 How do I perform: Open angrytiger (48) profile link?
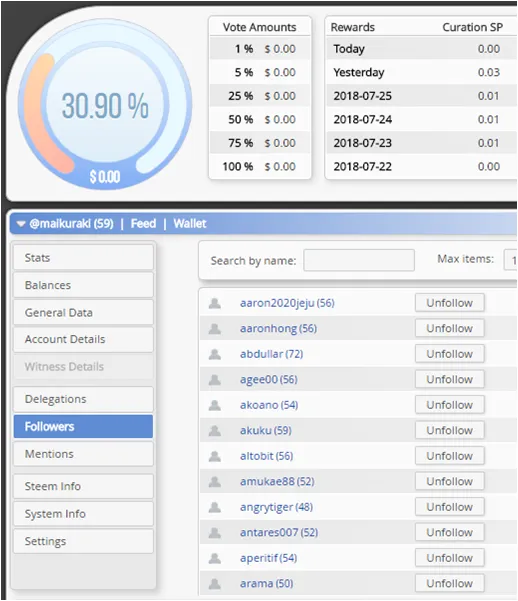point(276,507)
